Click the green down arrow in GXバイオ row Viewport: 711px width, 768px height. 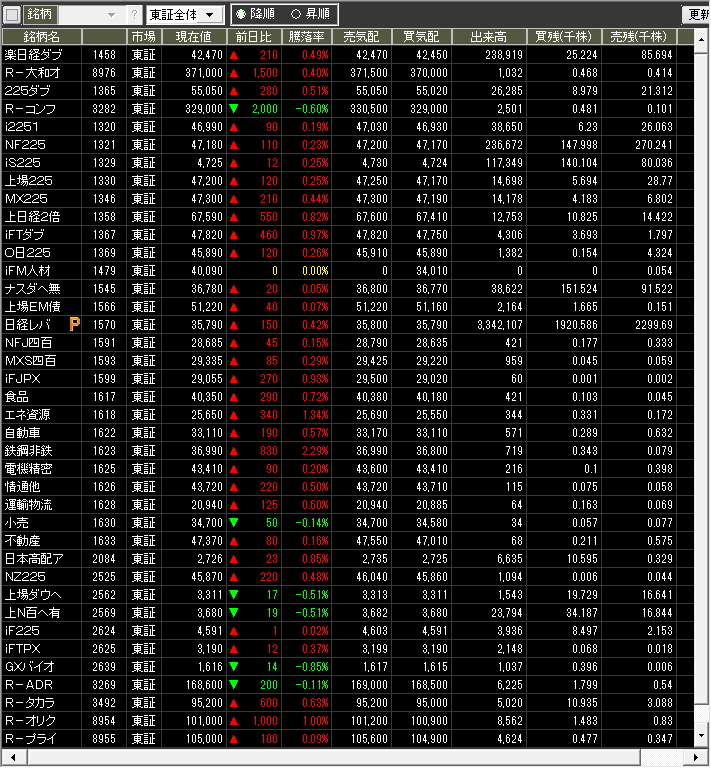(234, 666)
